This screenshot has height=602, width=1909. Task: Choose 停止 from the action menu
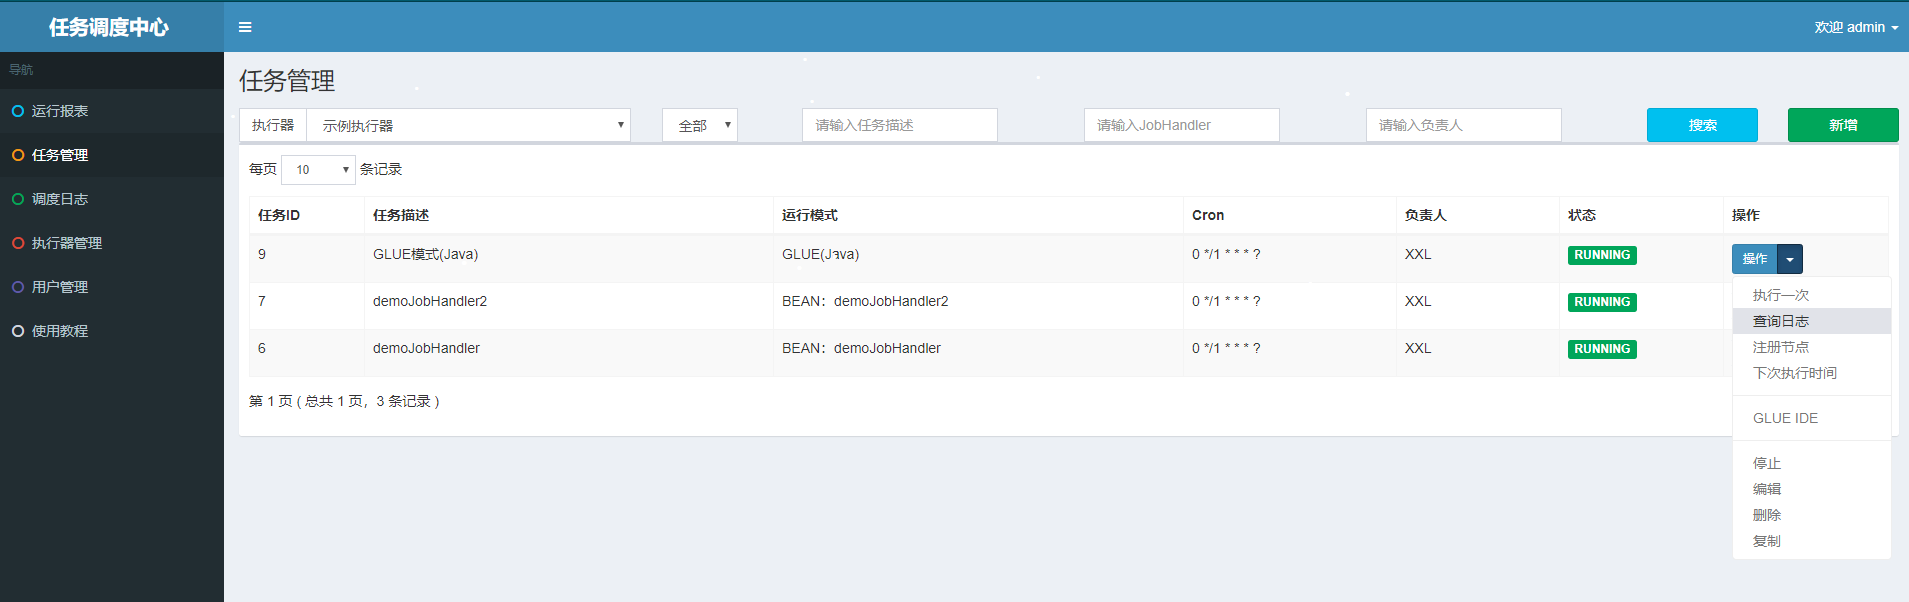(x=1811, y=463)
